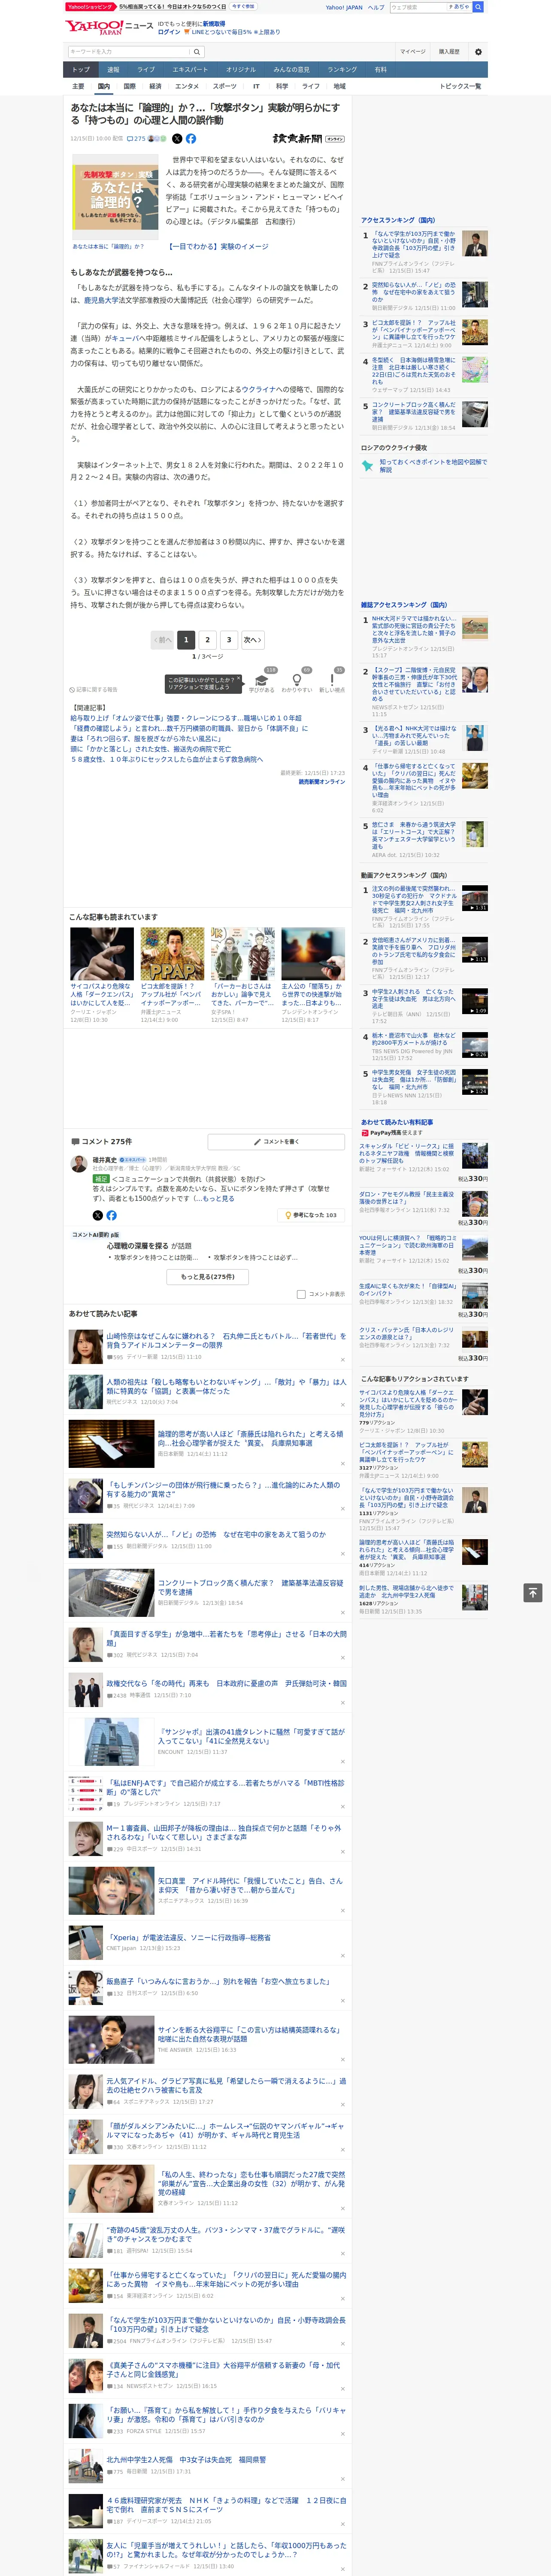Image resolution: width=551 pixels, height=2576 pixels.
Task: Open related article 給与取り上げ「オムツ姿で仕事」
Action: coord(186,718)
